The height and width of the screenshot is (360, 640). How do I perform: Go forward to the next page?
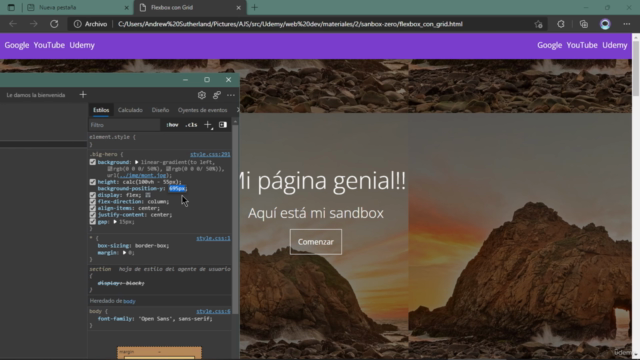33,24
